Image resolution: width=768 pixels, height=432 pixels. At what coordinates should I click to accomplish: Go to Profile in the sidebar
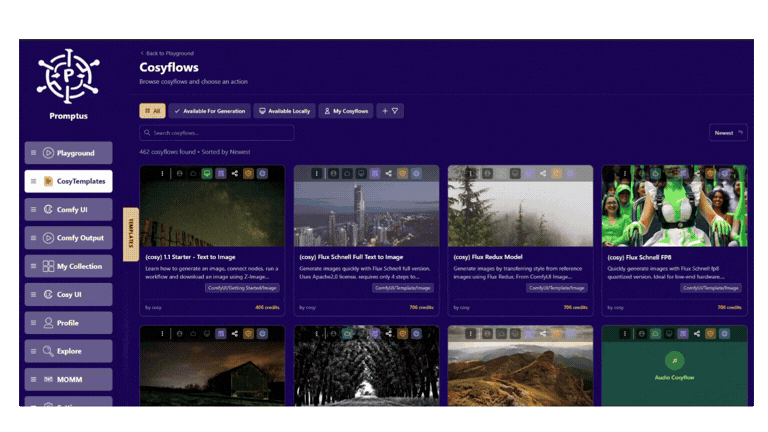69,323
